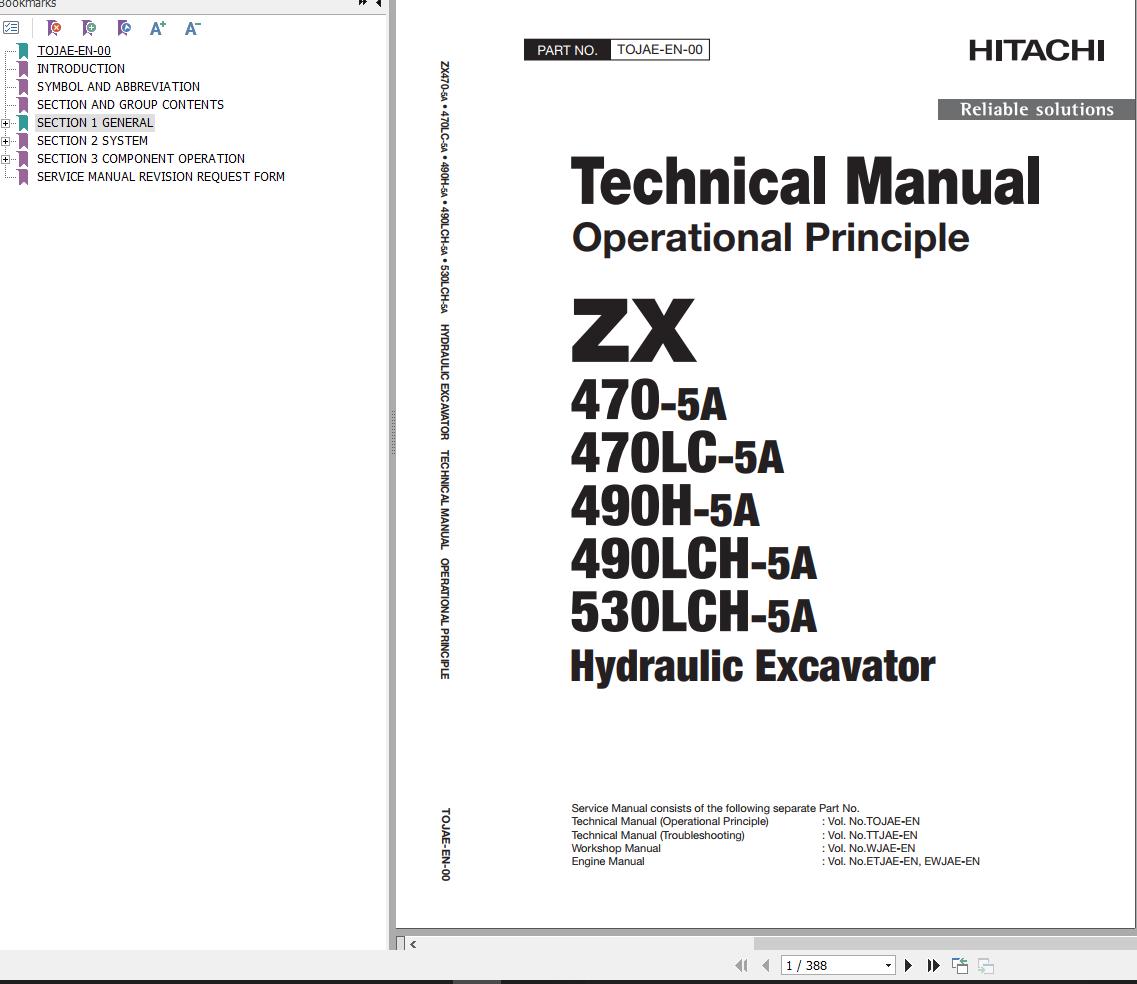This screenshot has width=1137, height=984.
Task: Open the page number dropdown arrow
Action: 888,966
